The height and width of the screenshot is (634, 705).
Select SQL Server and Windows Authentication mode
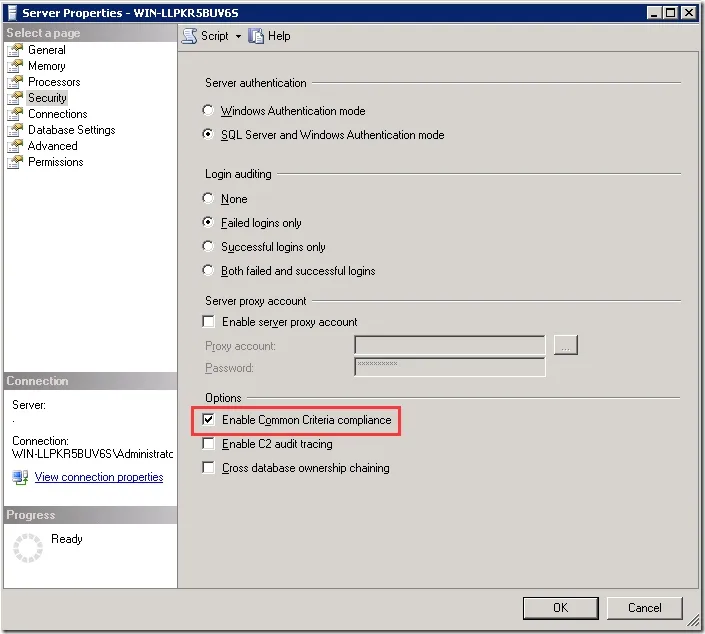208,134
